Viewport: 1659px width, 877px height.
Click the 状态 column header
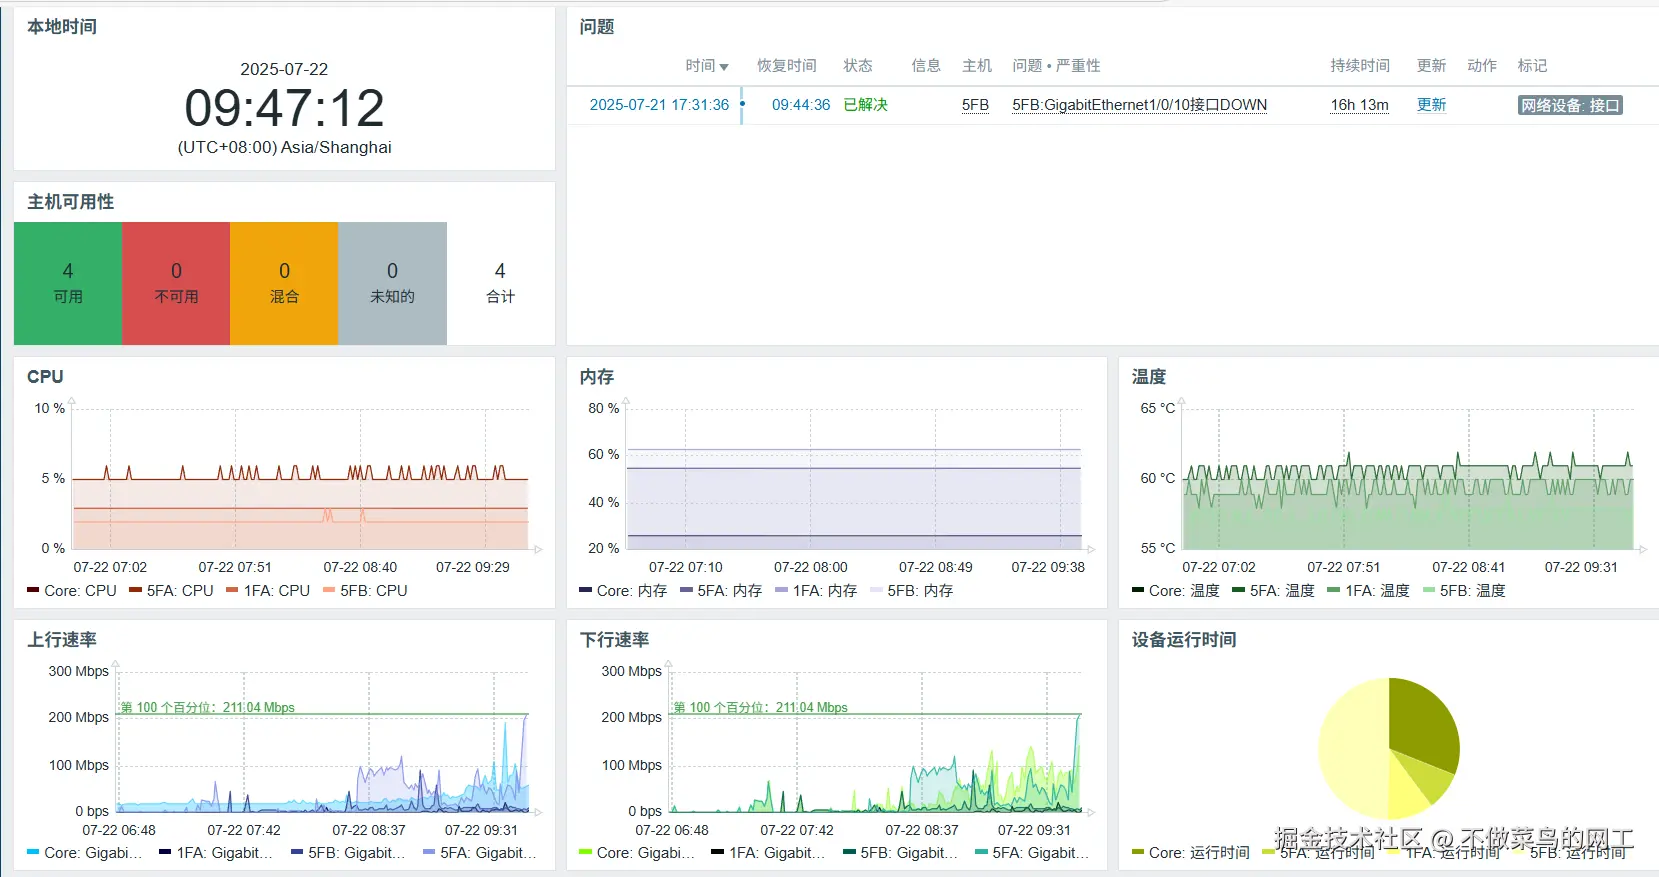pyautogui.click(x=858, y=66)
